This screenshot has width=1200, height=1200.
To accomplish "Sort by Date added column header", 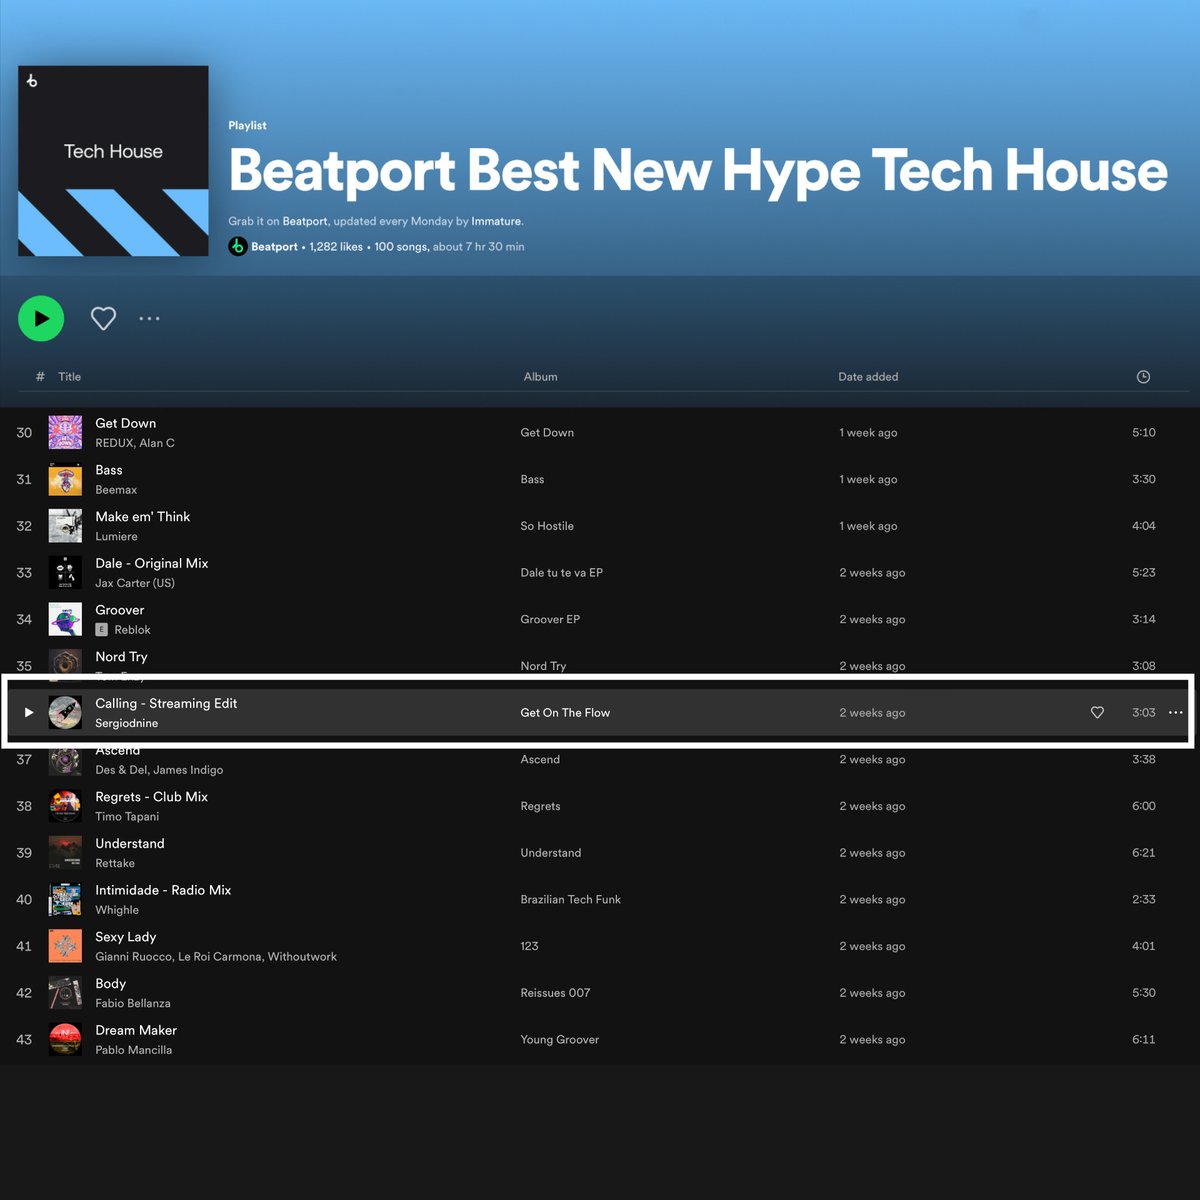I will (x=868, y=377).
